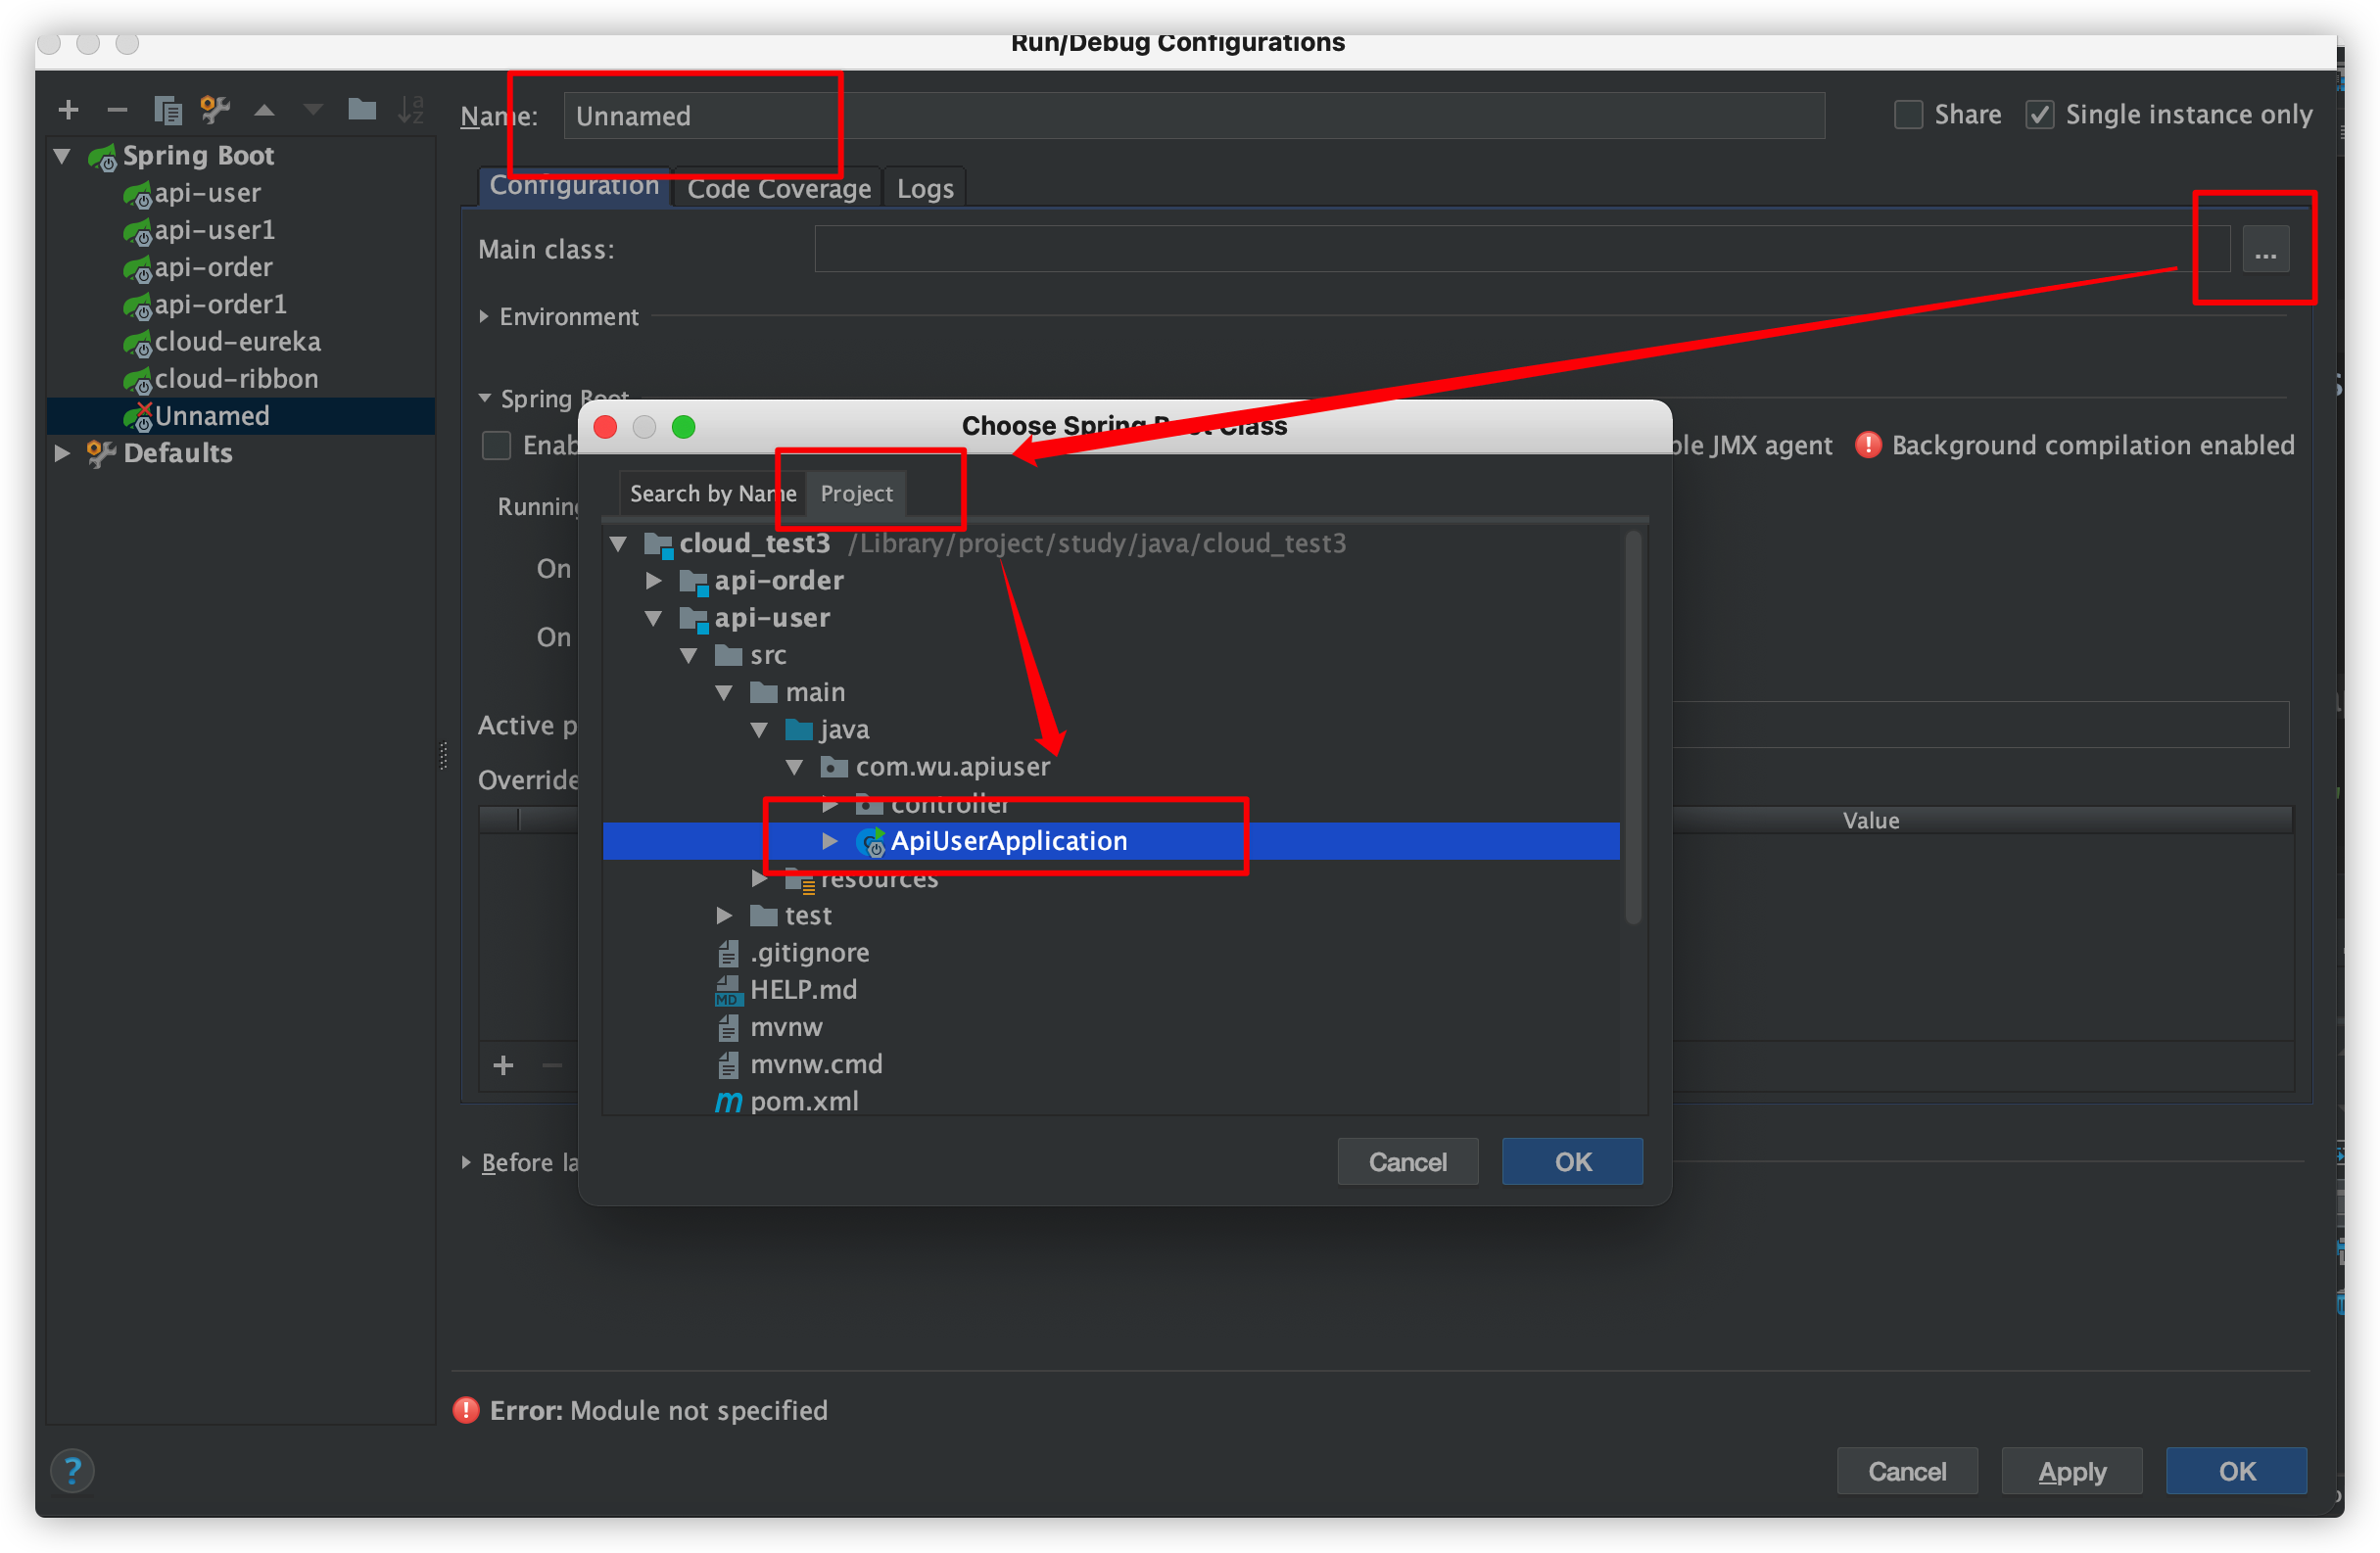Screen dimensions: 2380x1553
Task: Collapse the src folder
Action: pos(689,656)
